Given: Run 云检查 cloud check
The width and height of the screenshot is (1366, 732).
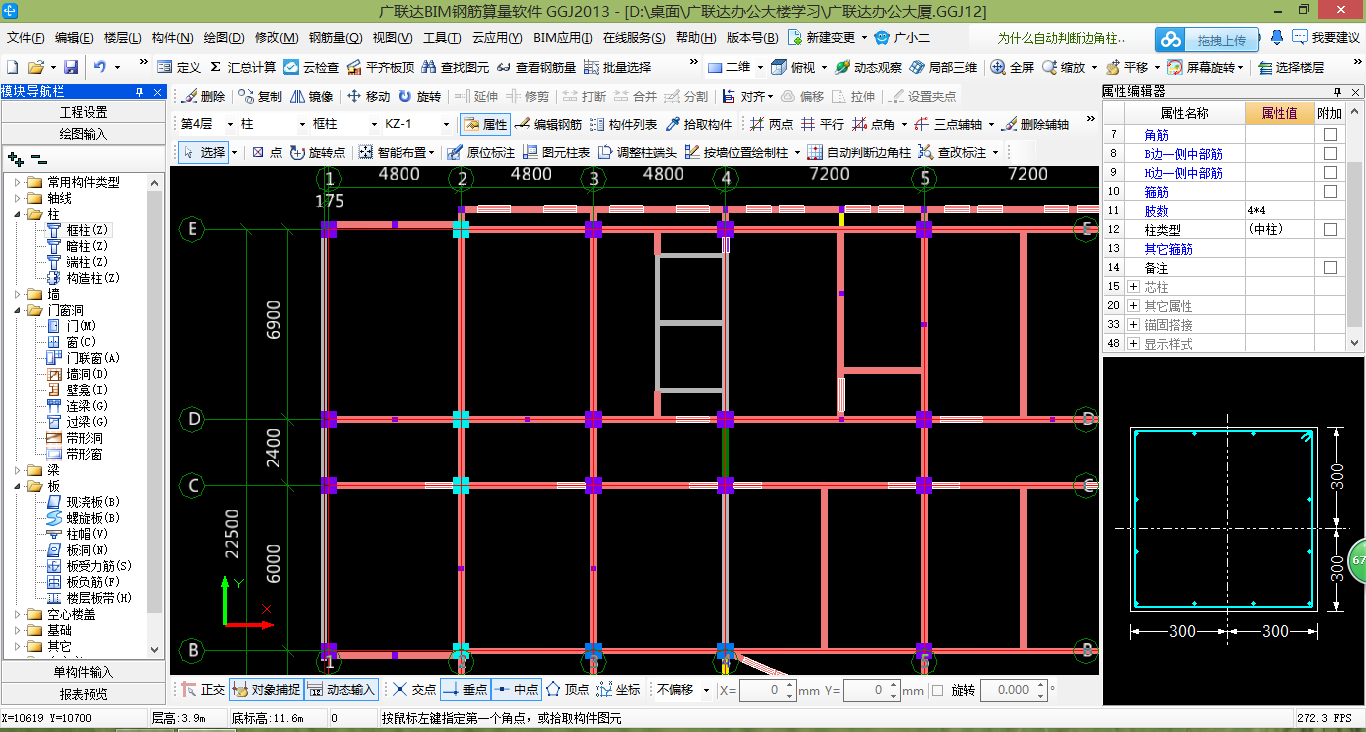Looking at the screenshot, I should tap(311, 67).
